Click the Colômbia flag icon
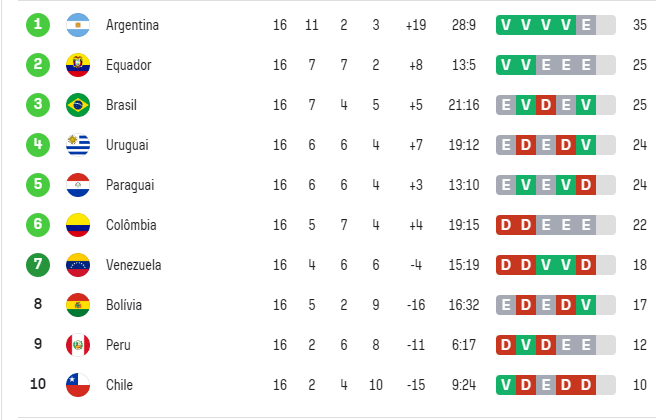Image resolution: width=672 pixels, height=420 pixels. click(x=78, y=225)
